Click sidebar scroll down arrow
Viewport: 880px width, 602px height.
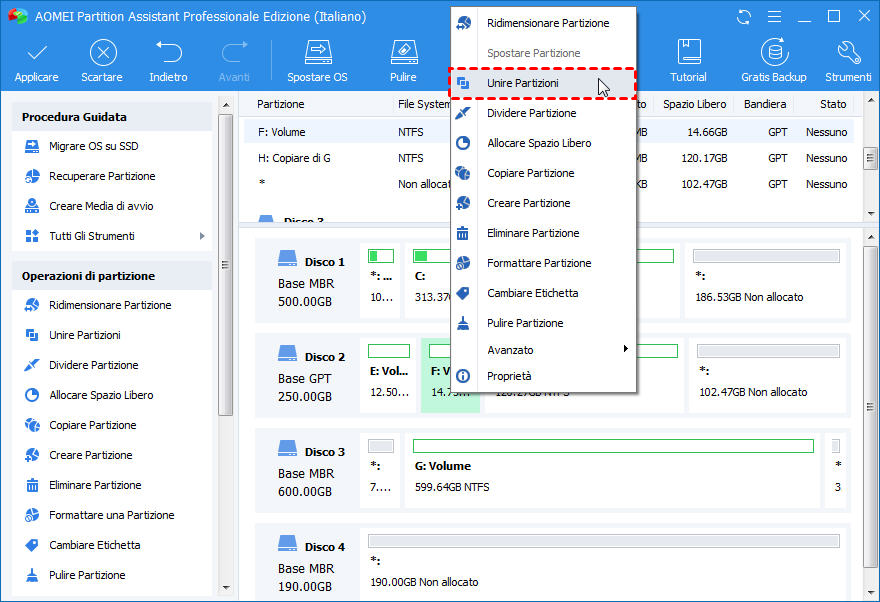tap(226, 588)
